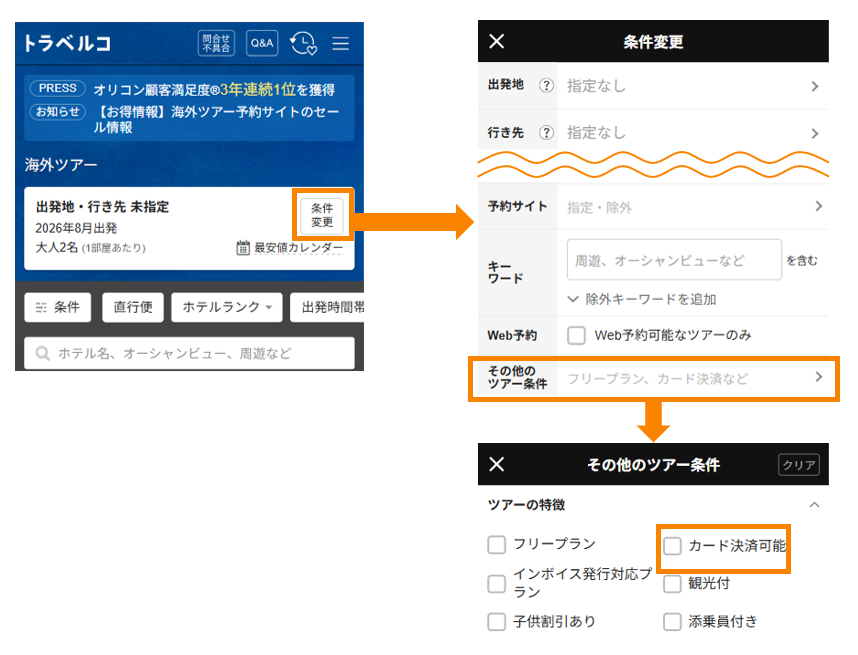The image size is (858, 655).
Task: Click the PRESS tag label
Action: pyautogui.click(x=57, y=88)
